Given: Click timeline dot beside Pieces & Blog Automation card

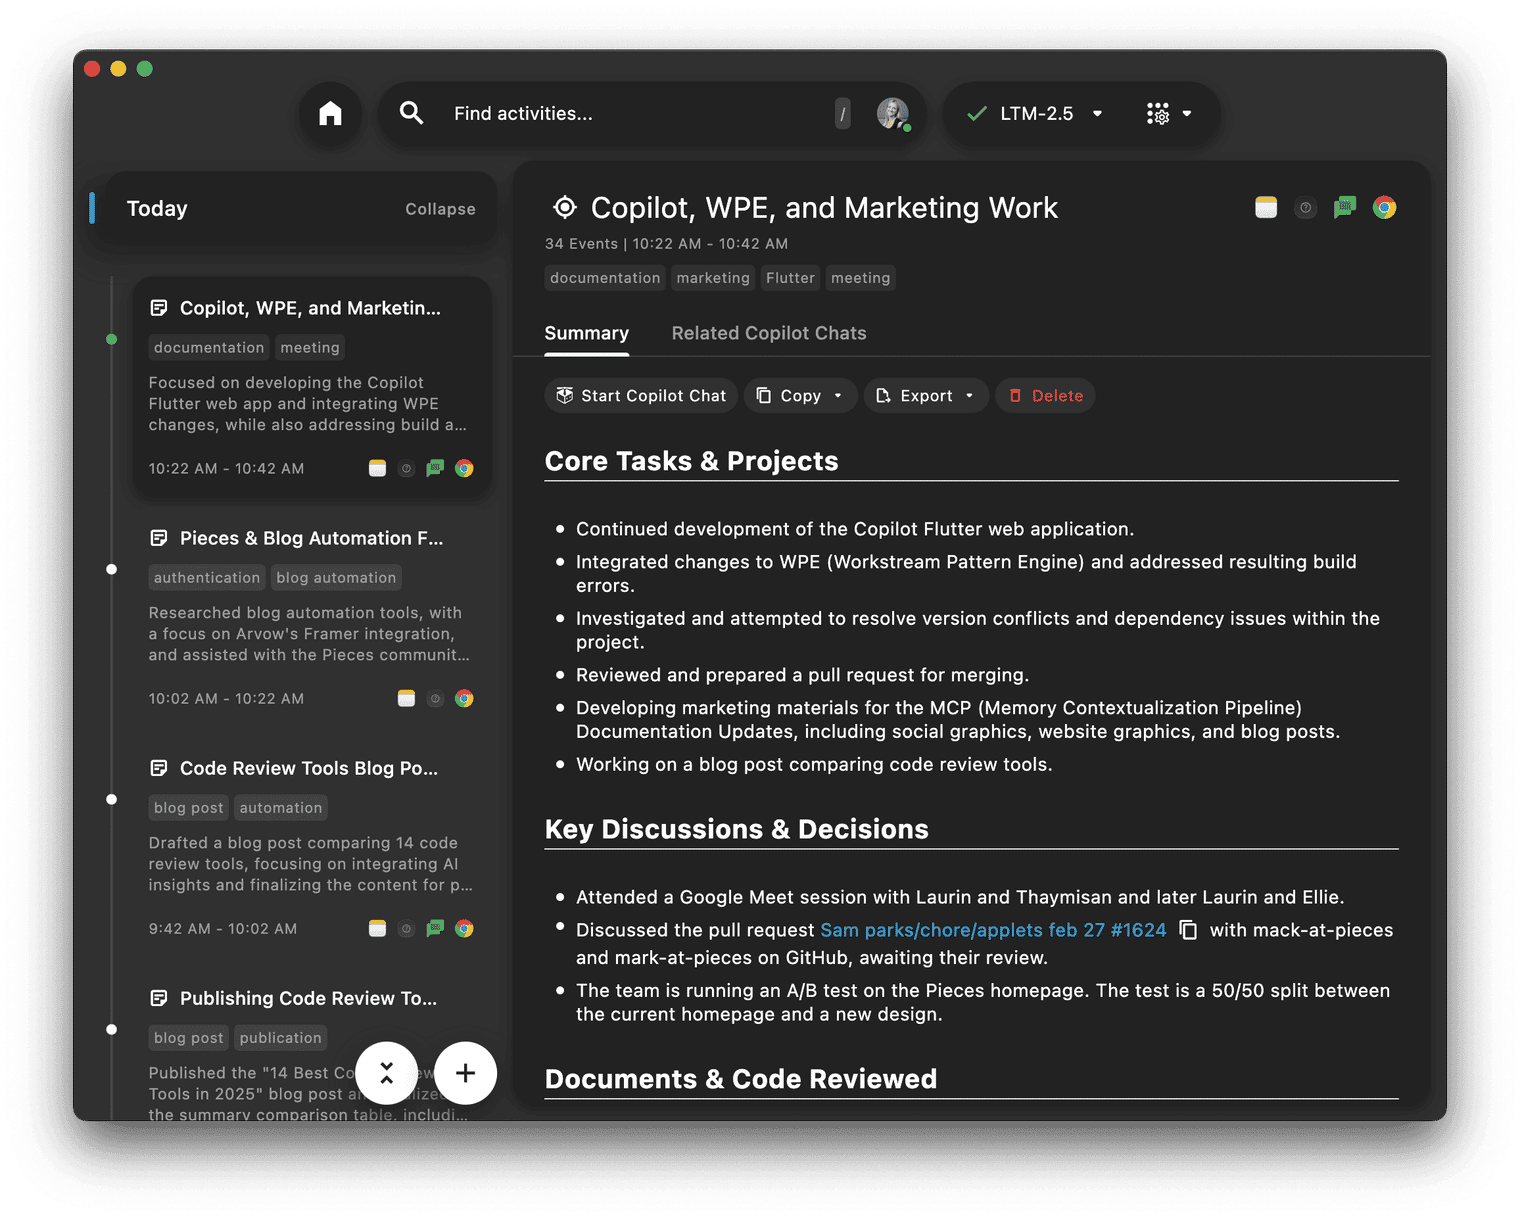Looking at the screenshot, I should [112, 569].
